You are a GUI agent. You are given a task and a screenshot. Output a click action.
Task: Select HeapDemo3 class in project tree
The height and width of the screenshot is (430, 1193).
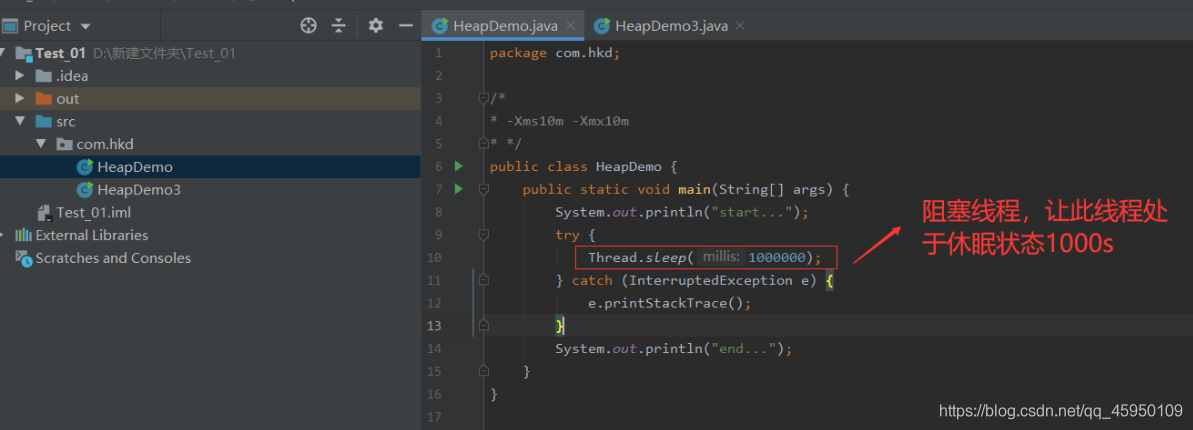(138, 190)
